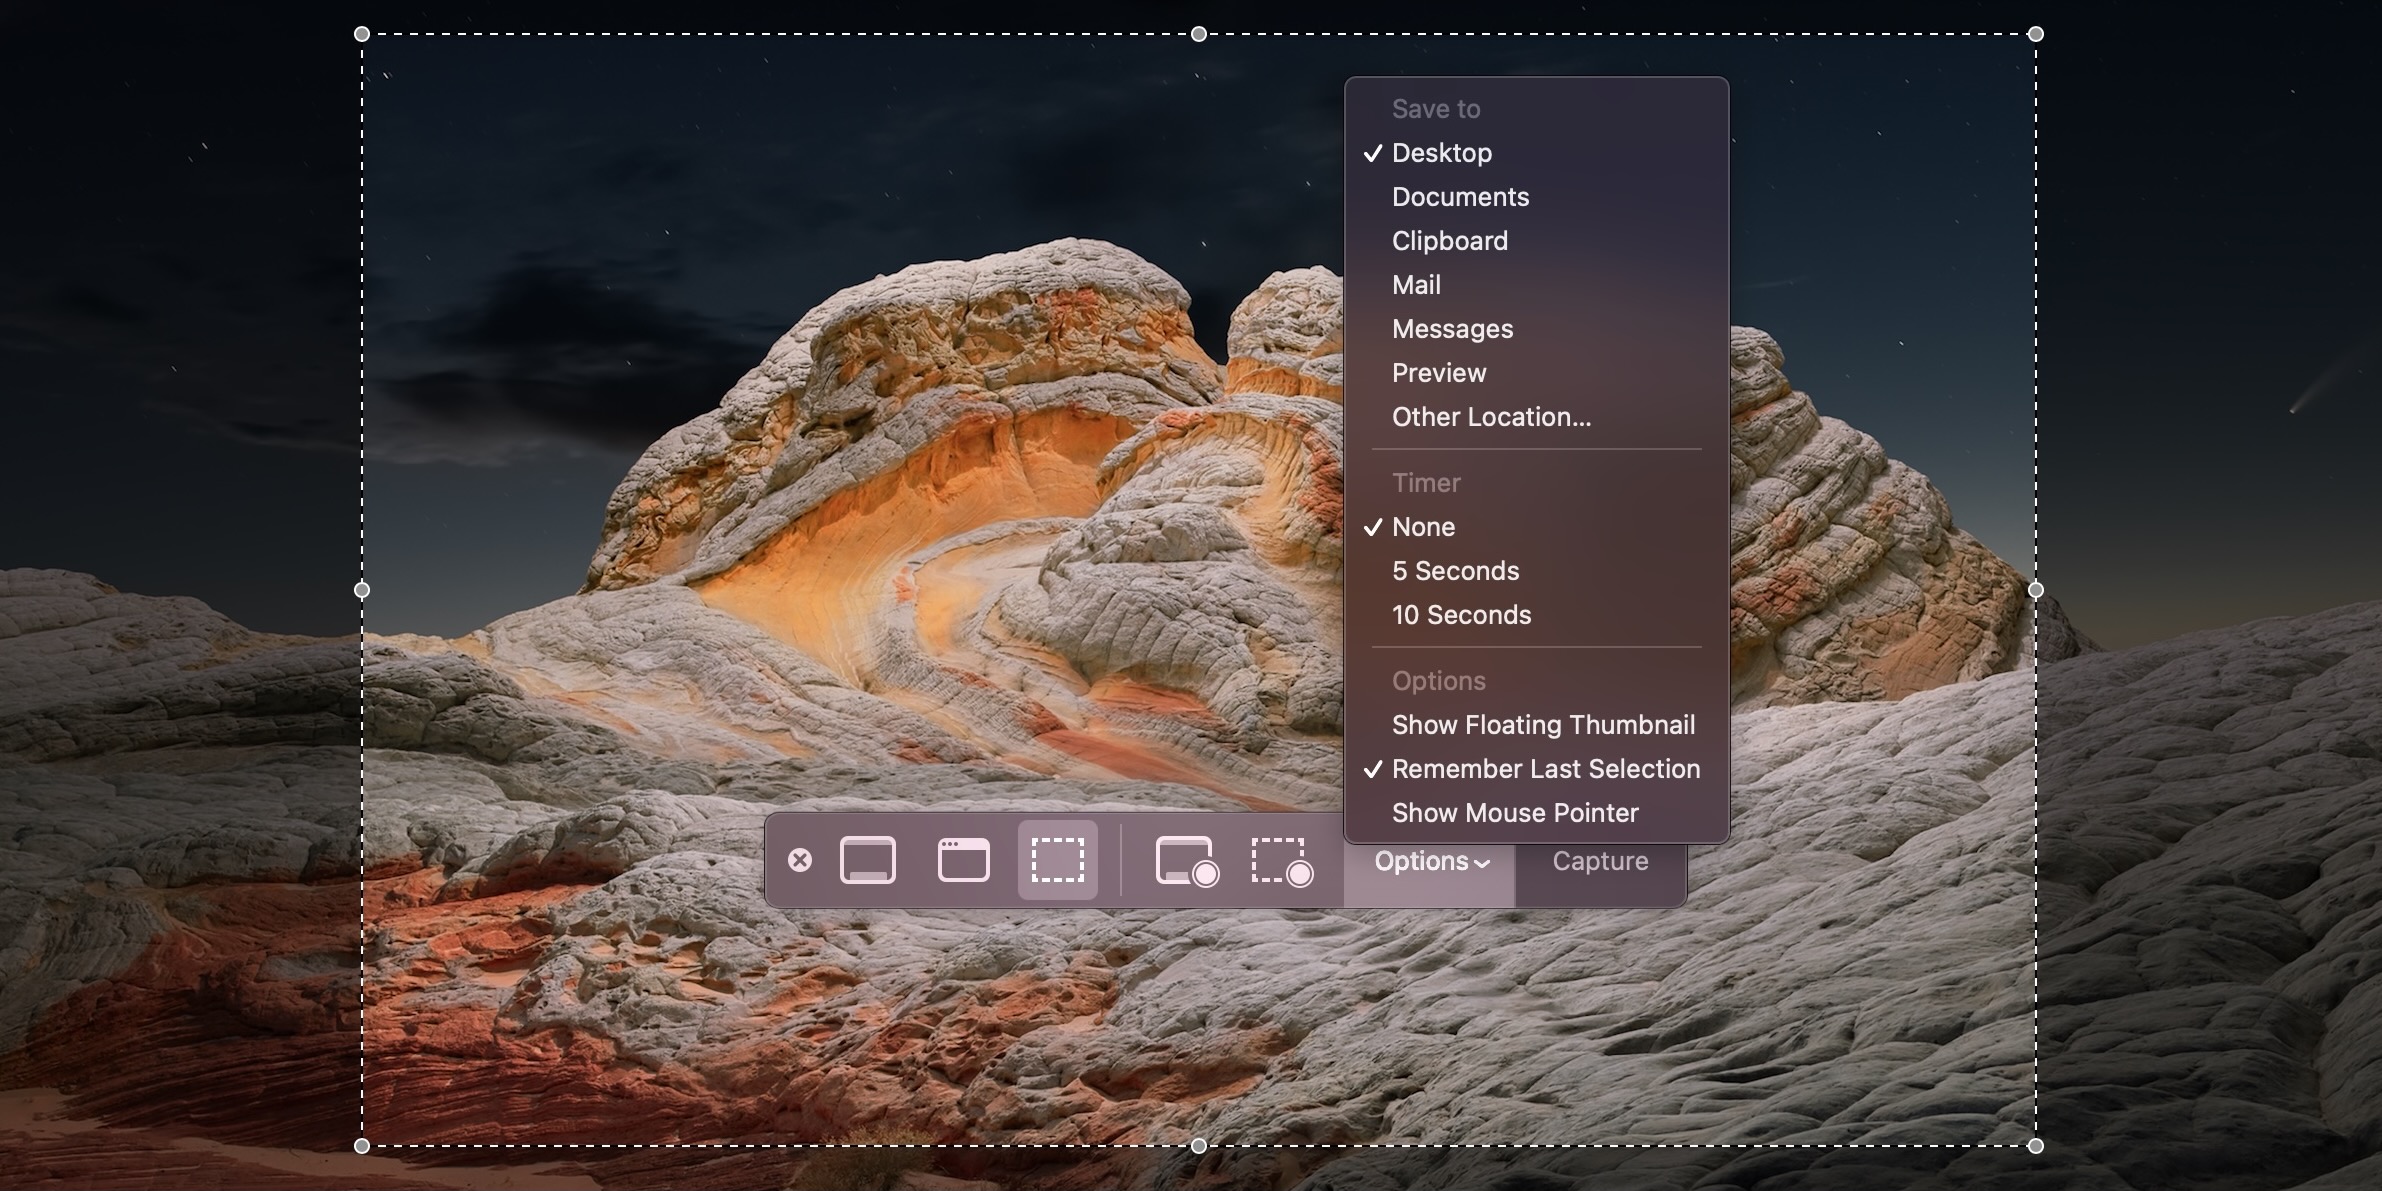The image size is (2382, 1191).
Task: Select the capture window with toolbar icon
Action: [x=963, y=860]
